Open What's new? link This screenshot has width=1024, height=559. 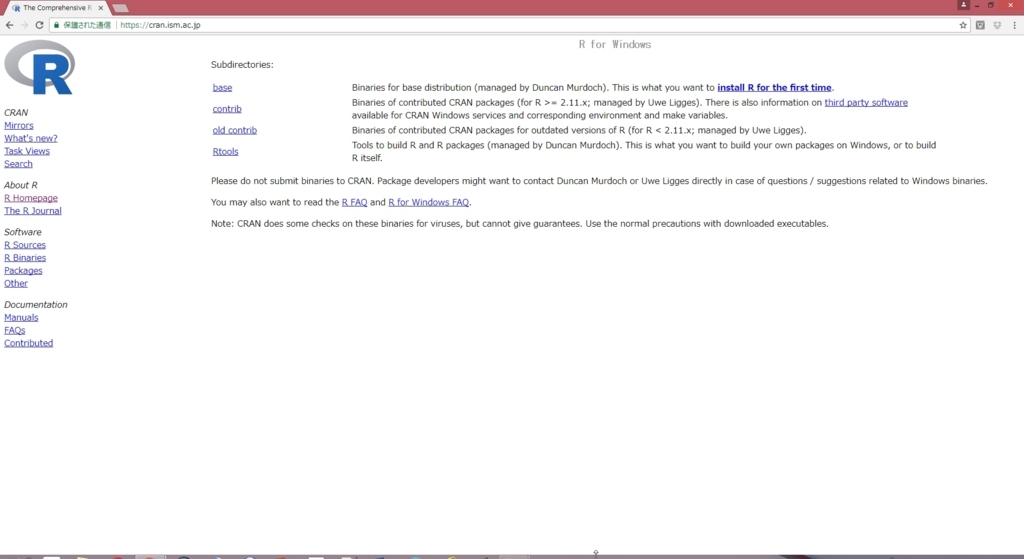[31, 138]
